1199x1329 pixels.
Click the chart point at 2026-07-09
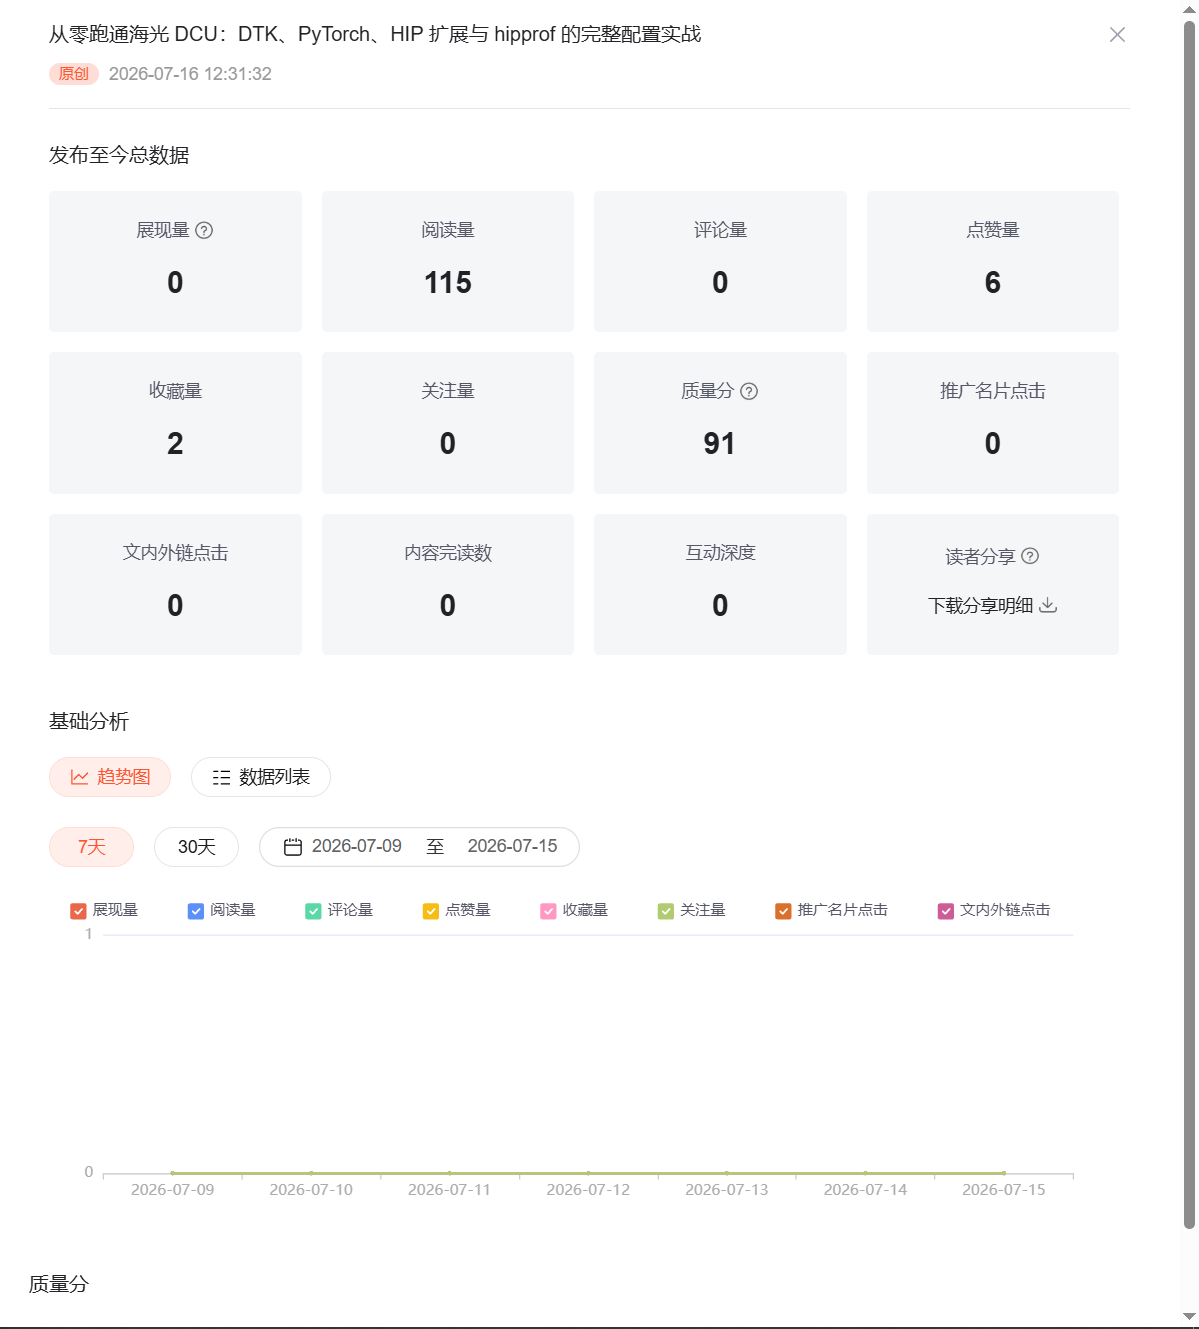point(172,1173)
